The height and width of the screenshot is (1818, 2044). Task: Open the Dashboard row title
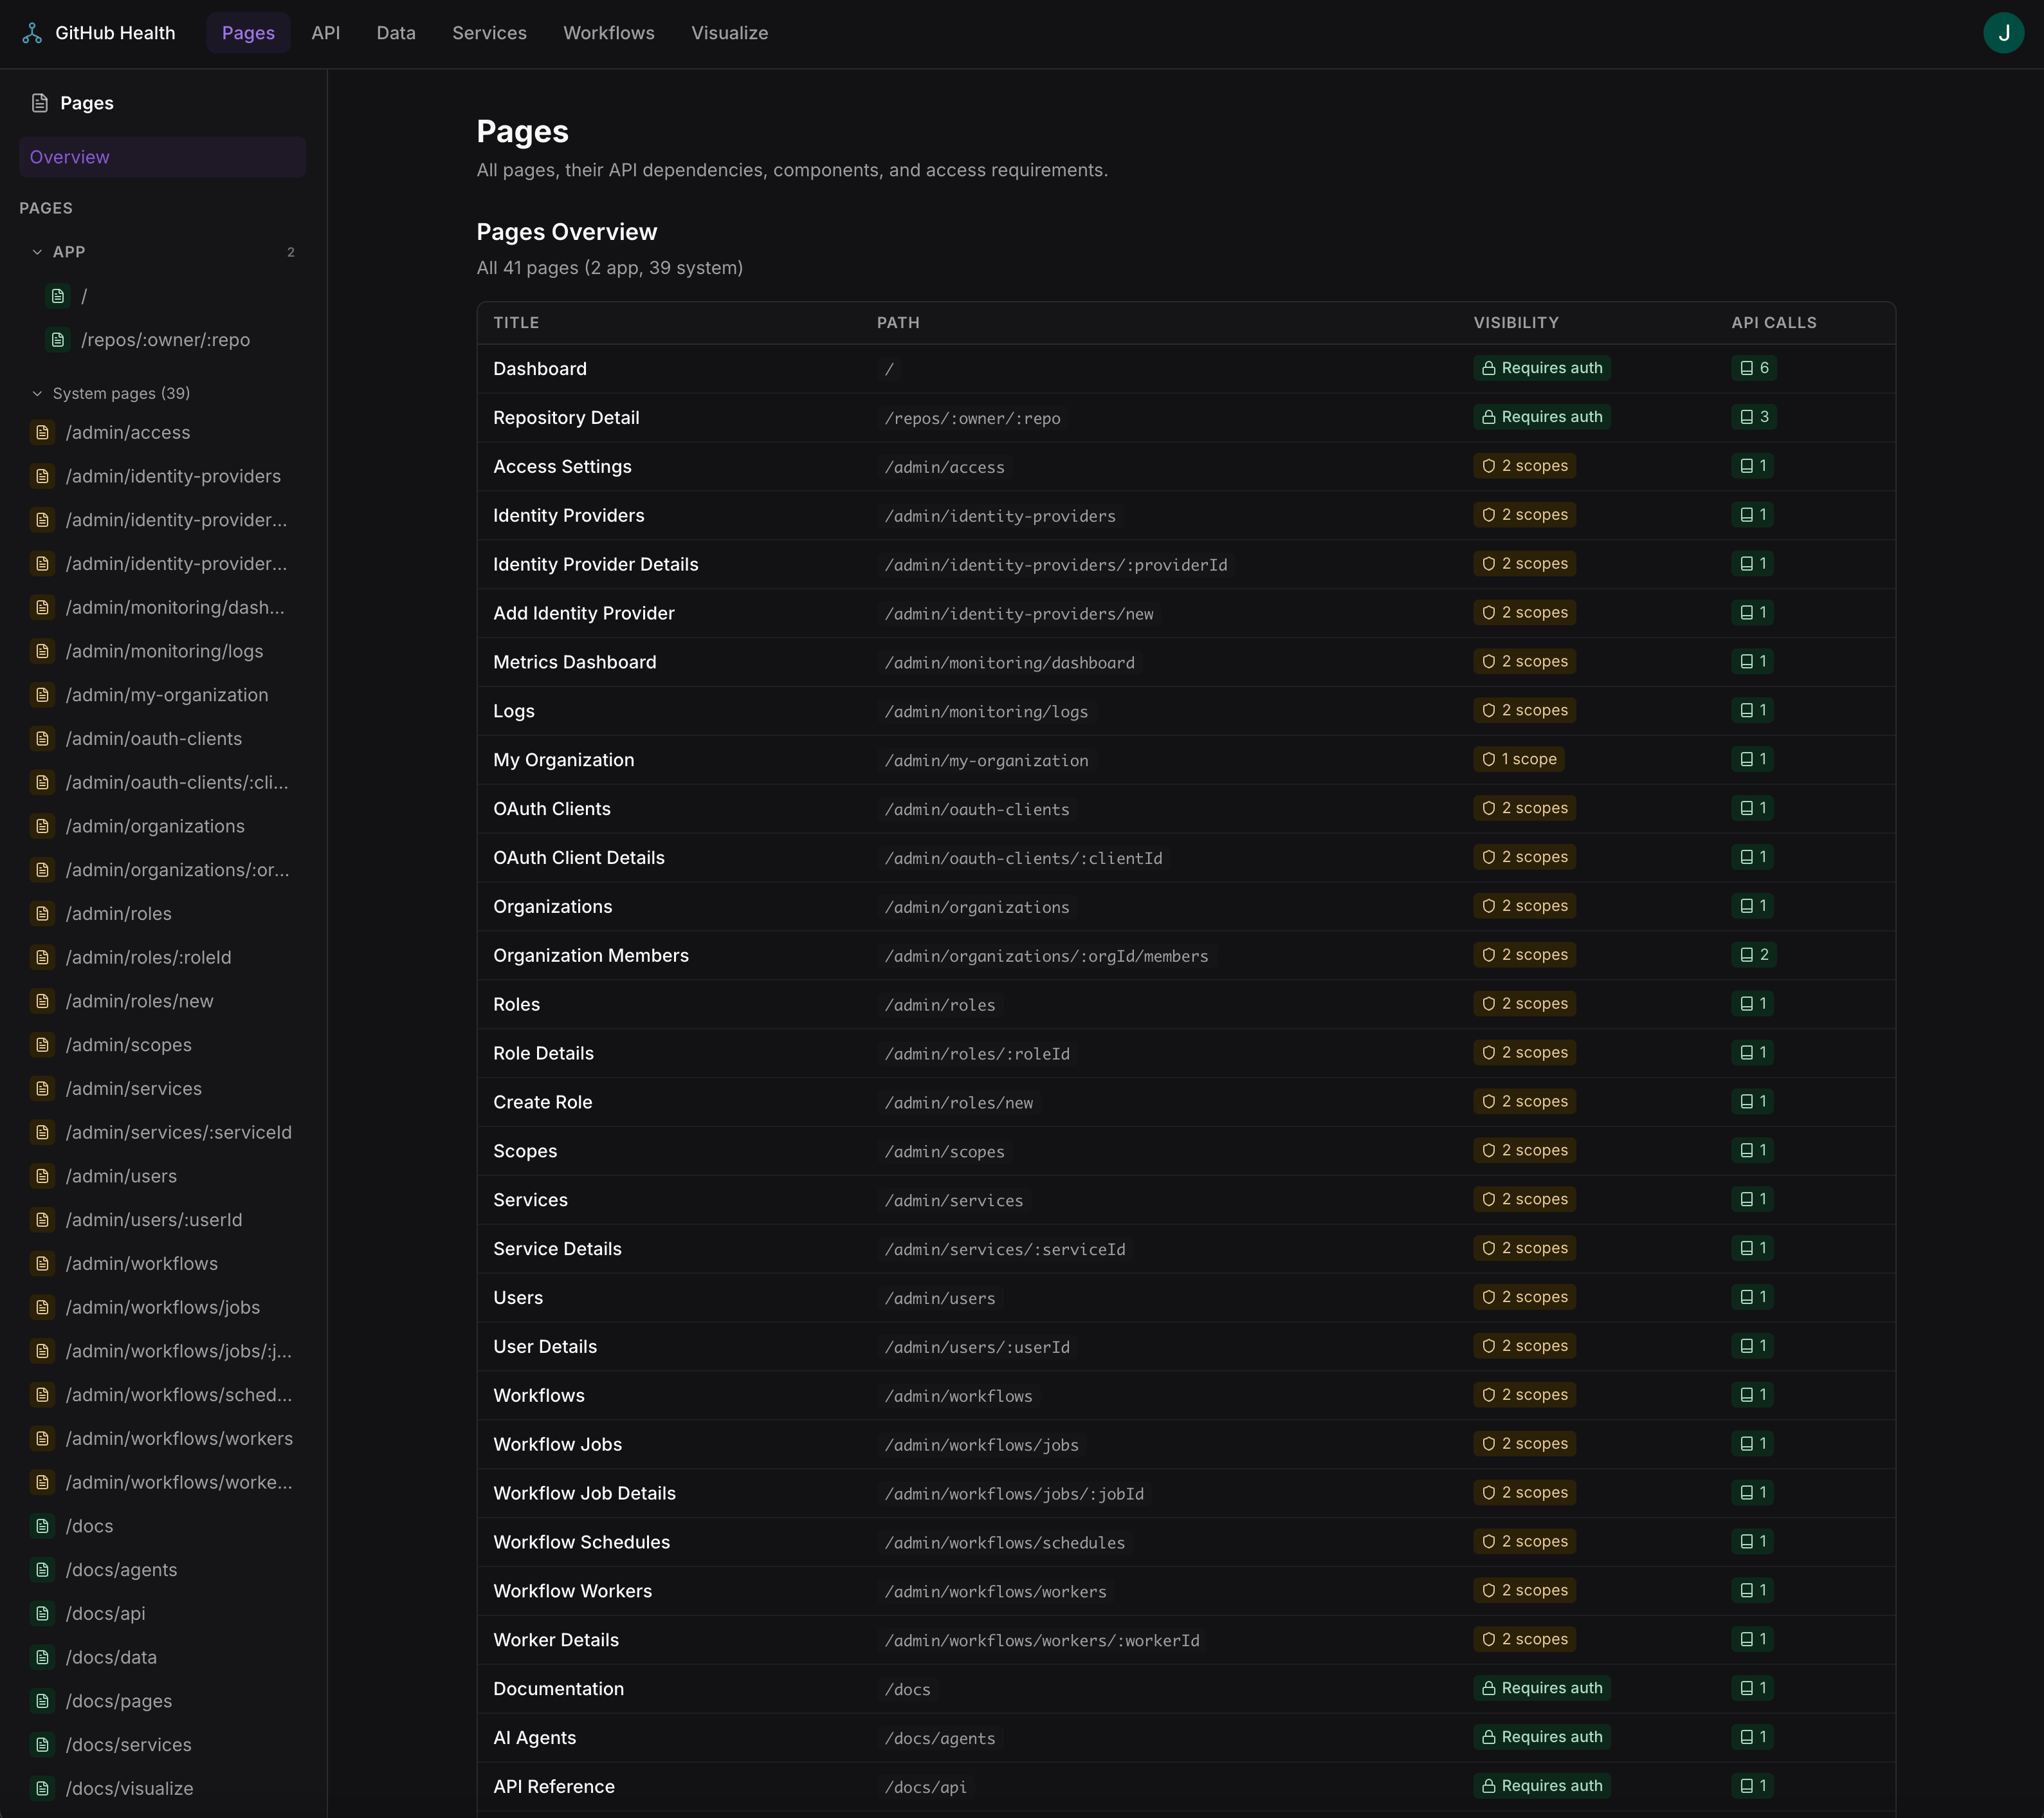(540, 369)
